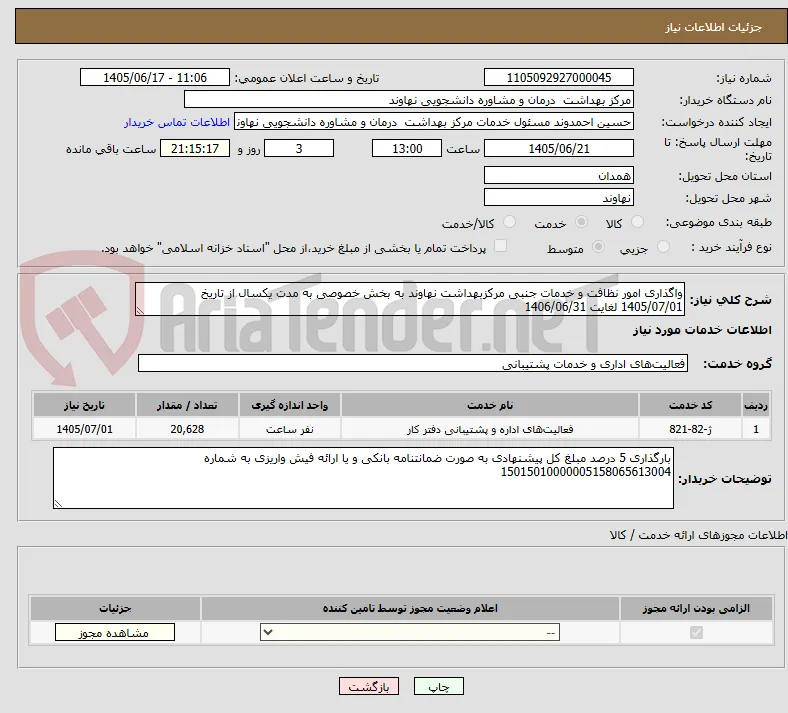Click the نام خدمت column header
788x713 pixels.
point(490,405)
